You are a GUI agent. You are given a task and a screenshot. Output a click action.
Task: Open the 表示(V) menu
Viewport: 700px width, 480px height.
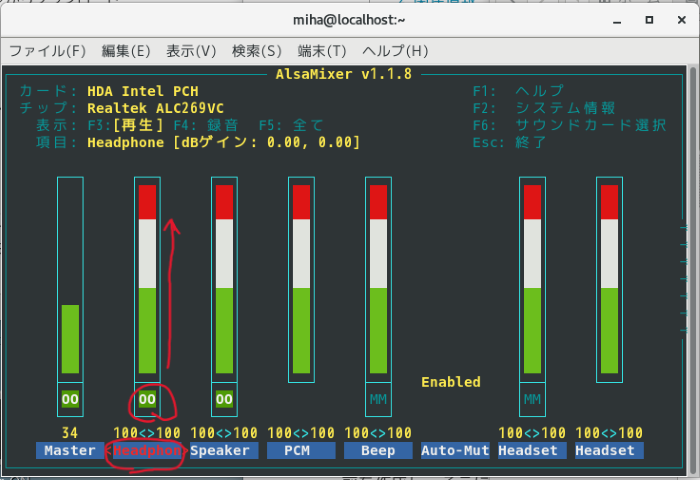[x=191, y=51]
